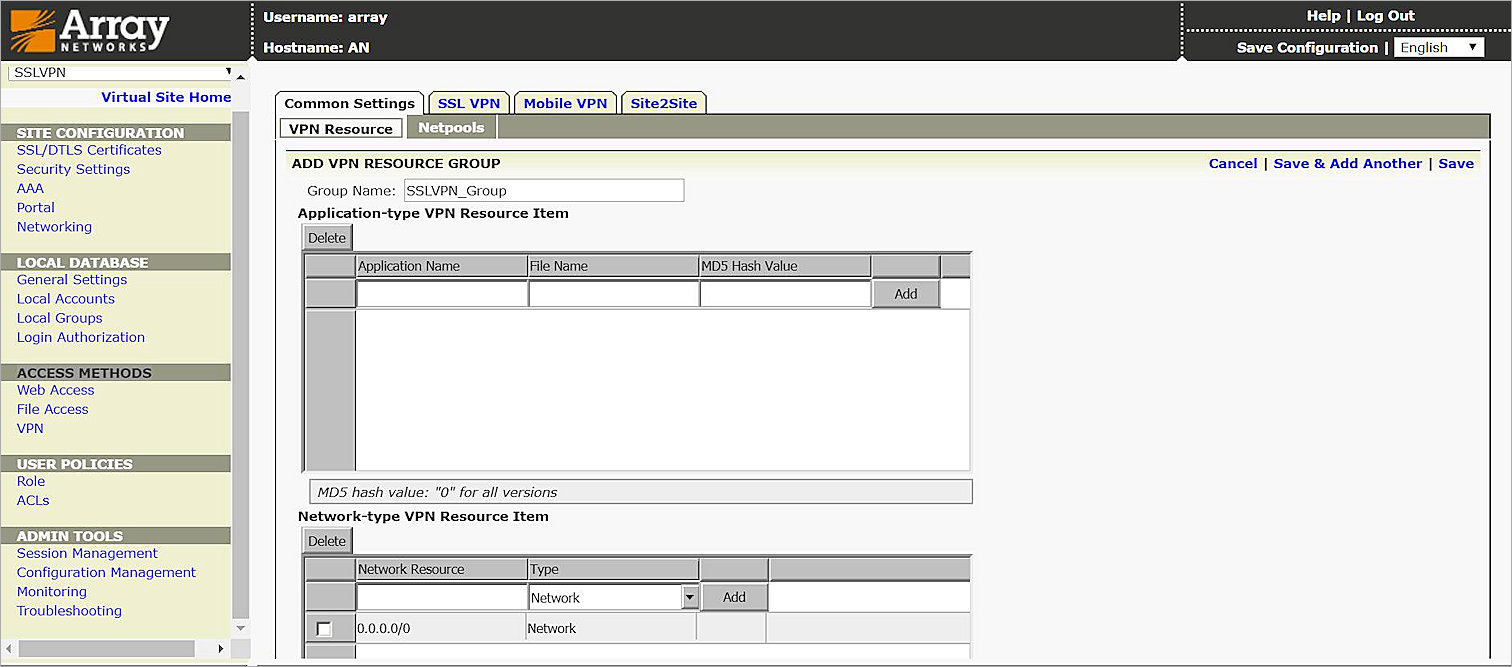Open the Type dropdown showing Network
The image size is (1512, 667).
tap(688, 596)
